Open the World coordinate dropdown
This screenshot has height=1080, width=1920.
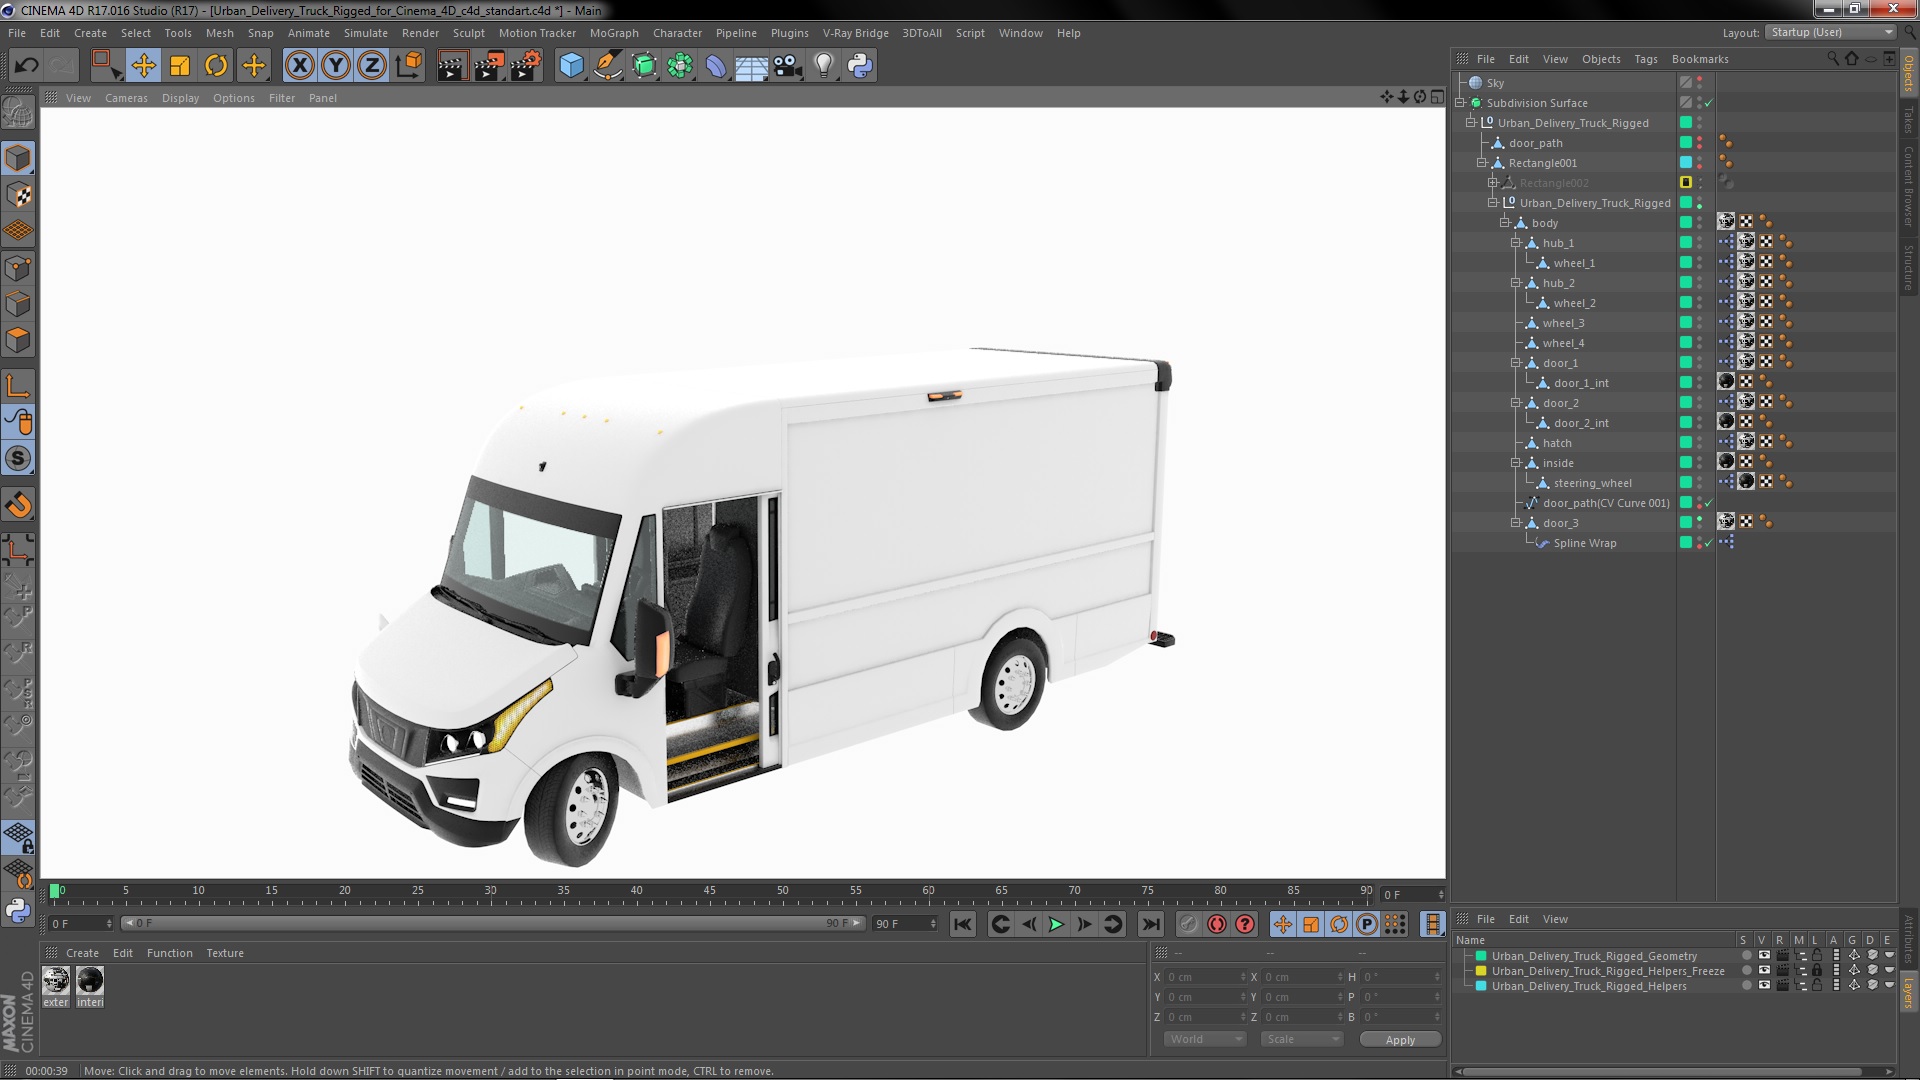point(1205,1039)
